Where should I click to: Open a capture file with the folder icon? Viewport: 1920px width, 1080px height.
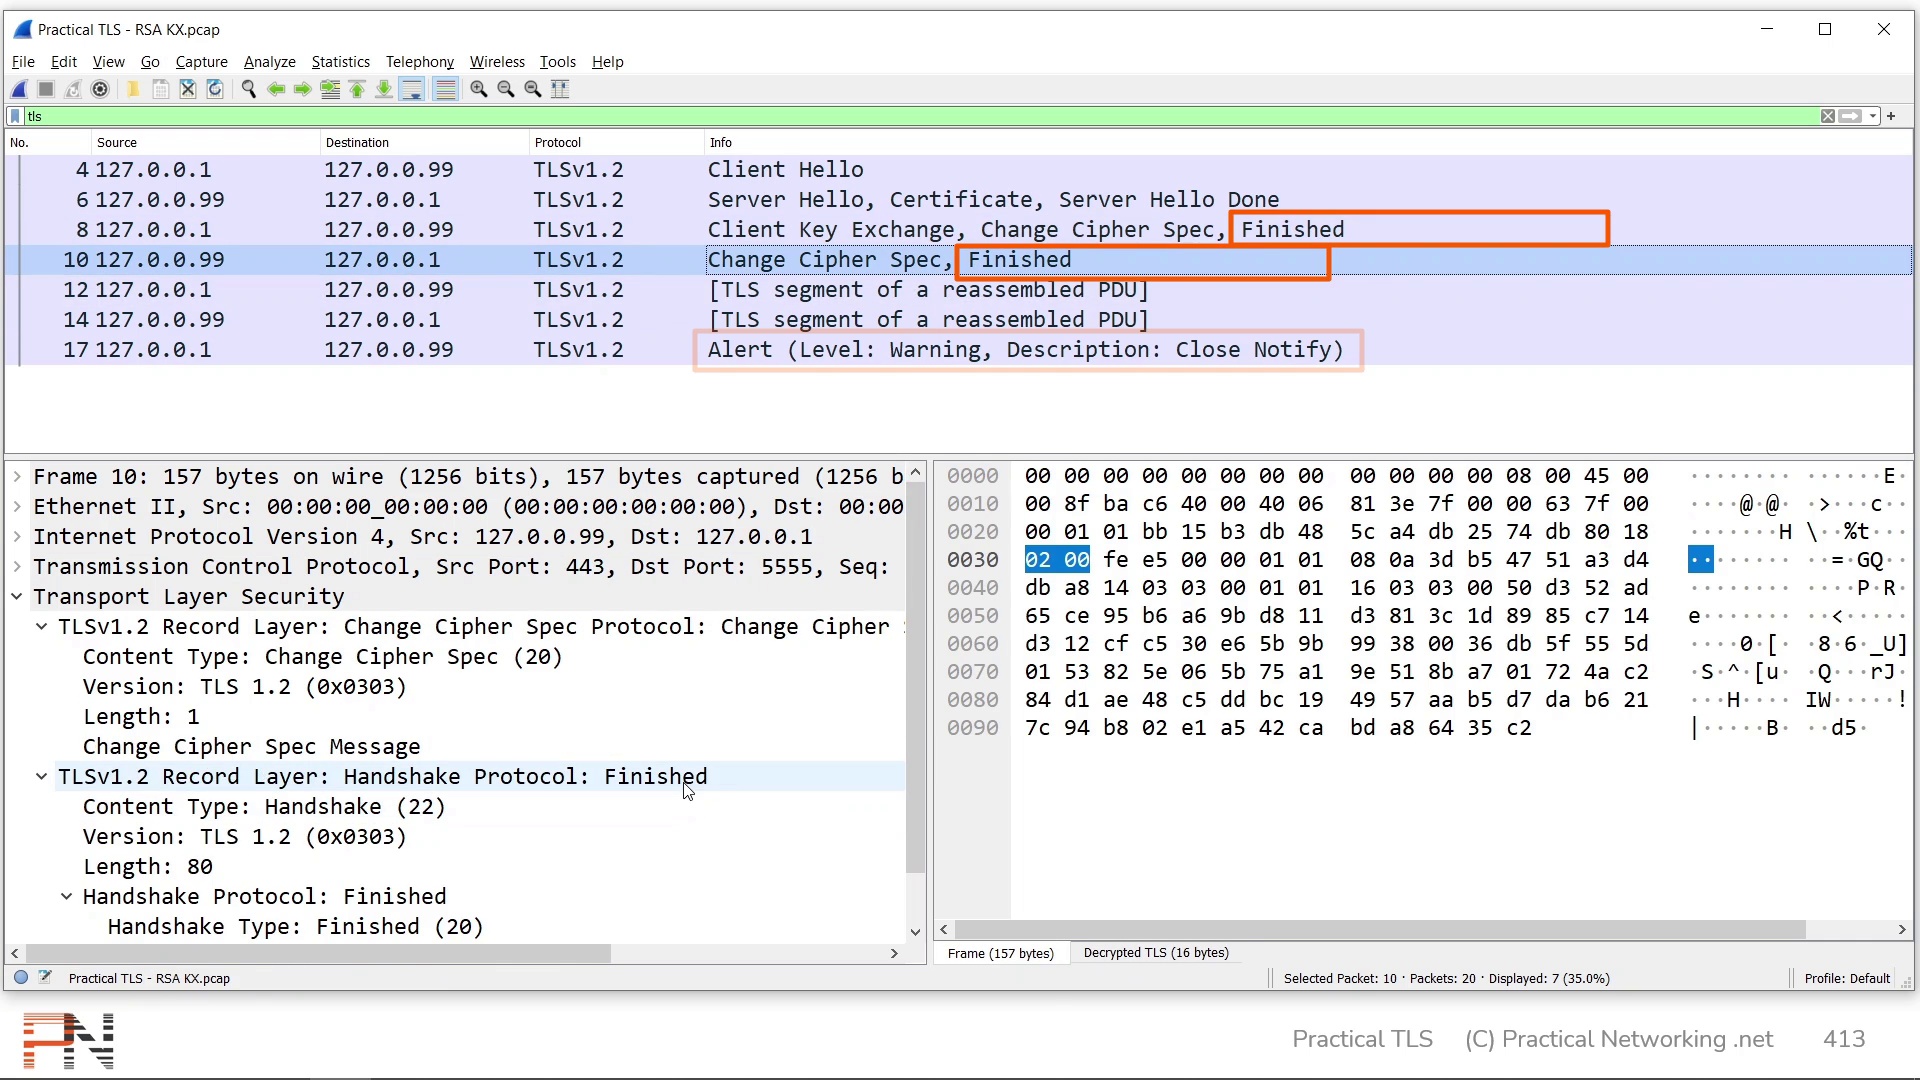132,89
